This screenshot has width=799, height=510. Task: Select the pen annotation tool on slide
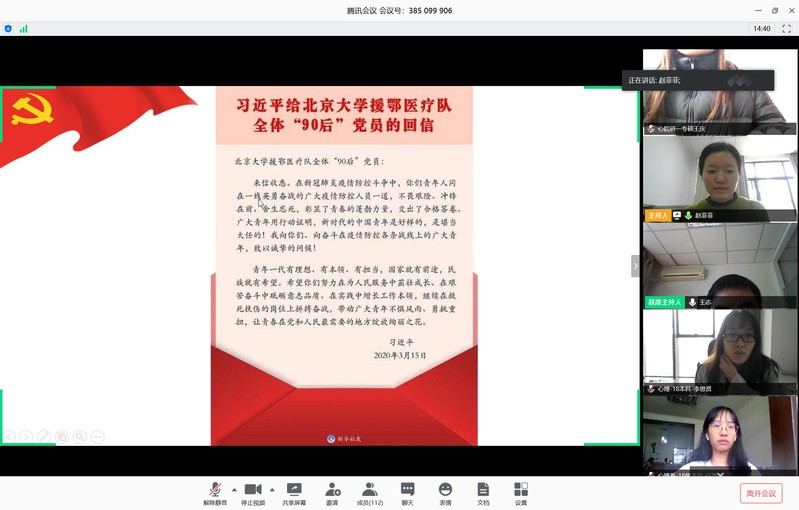coord(44,436)
